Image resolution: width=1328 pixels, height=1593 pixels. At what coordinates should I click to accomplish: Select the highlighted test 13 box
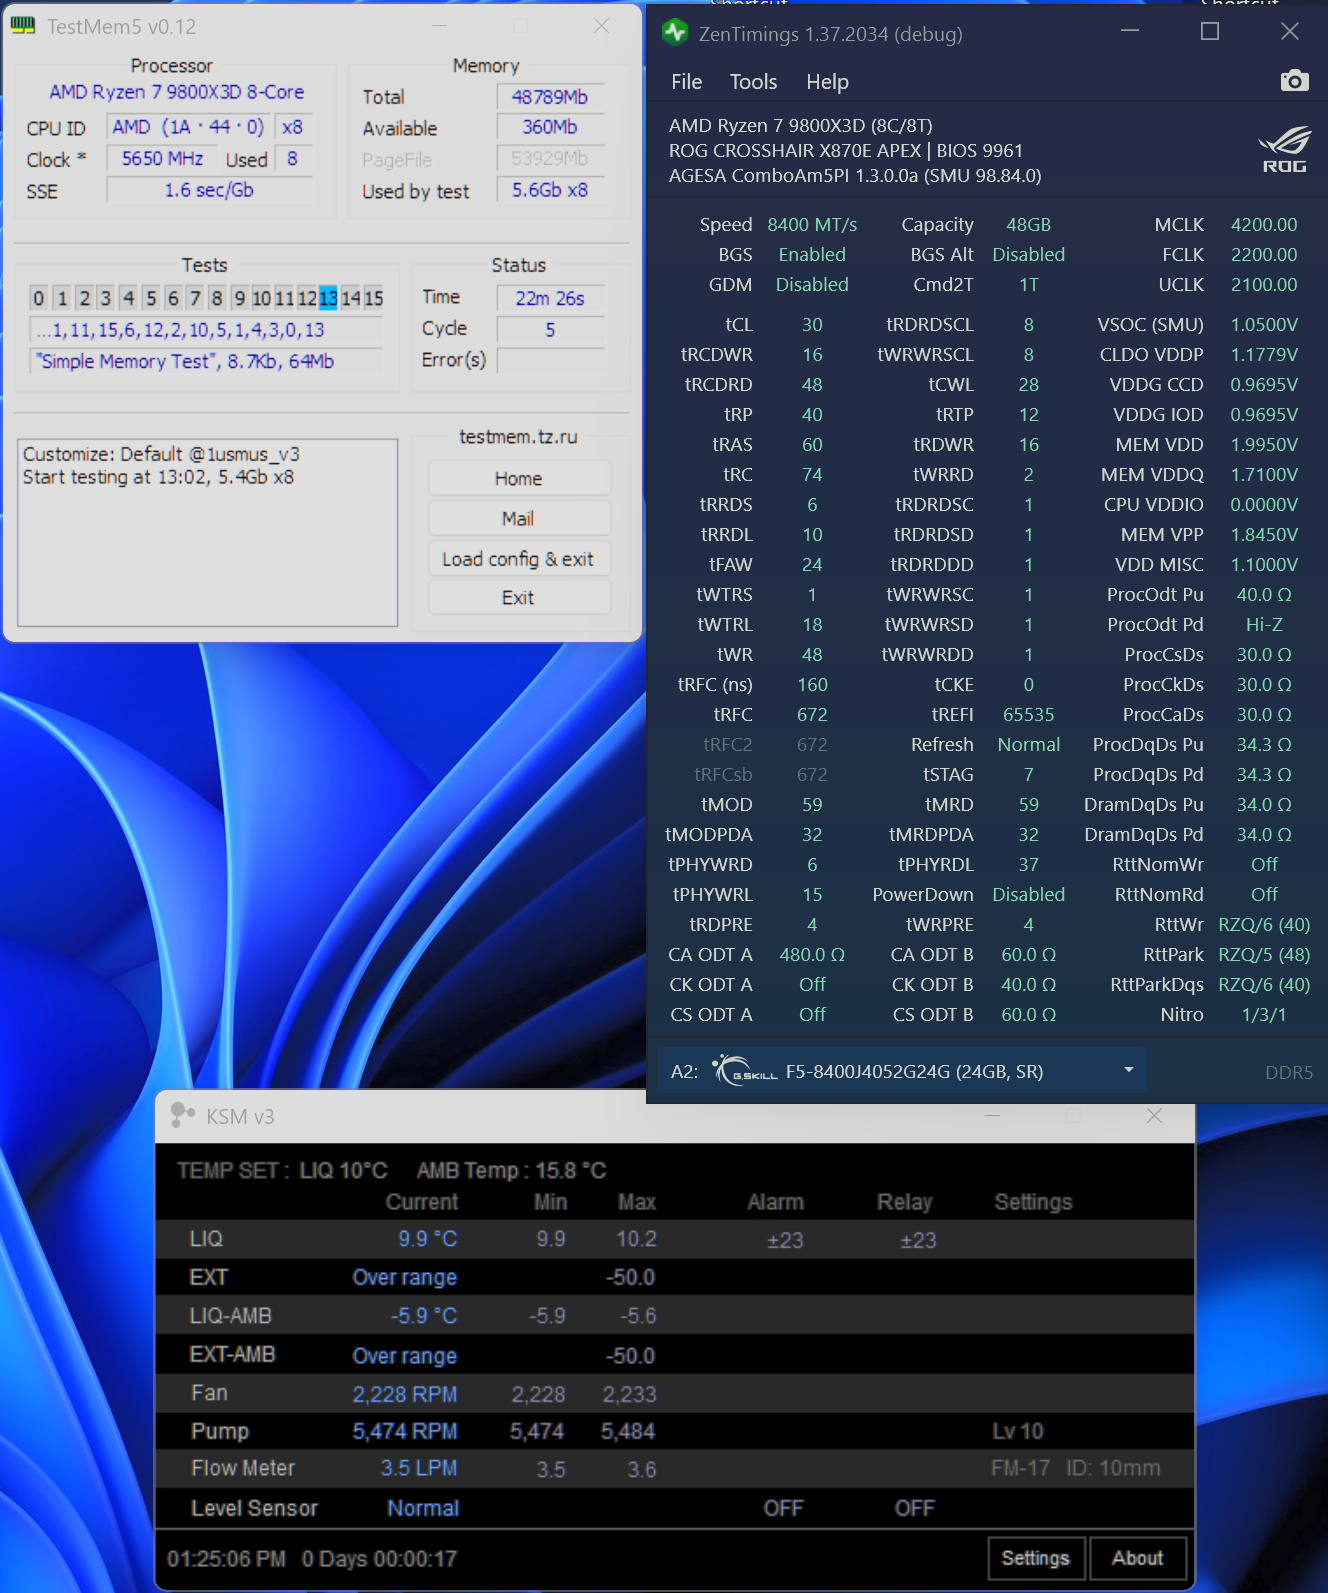click(328, 298)
